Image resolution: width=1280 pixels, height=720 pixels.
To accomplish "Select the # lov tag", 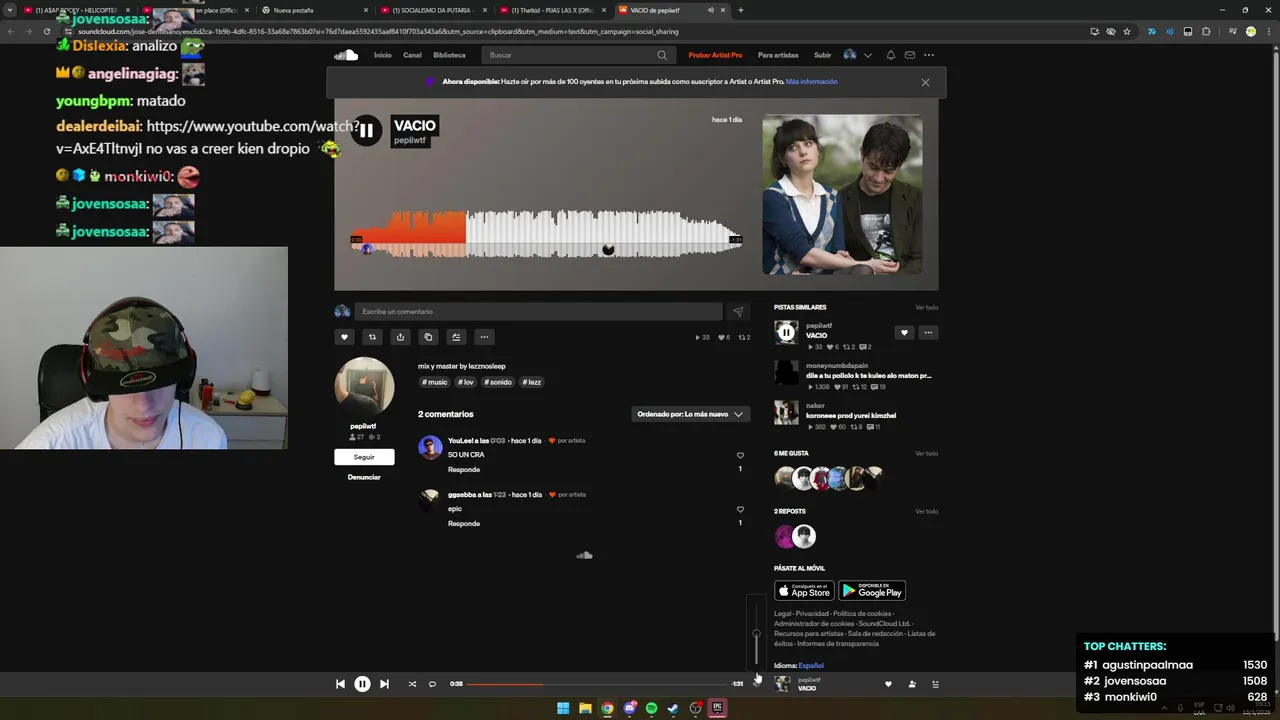I will click(x=466, y=382).
